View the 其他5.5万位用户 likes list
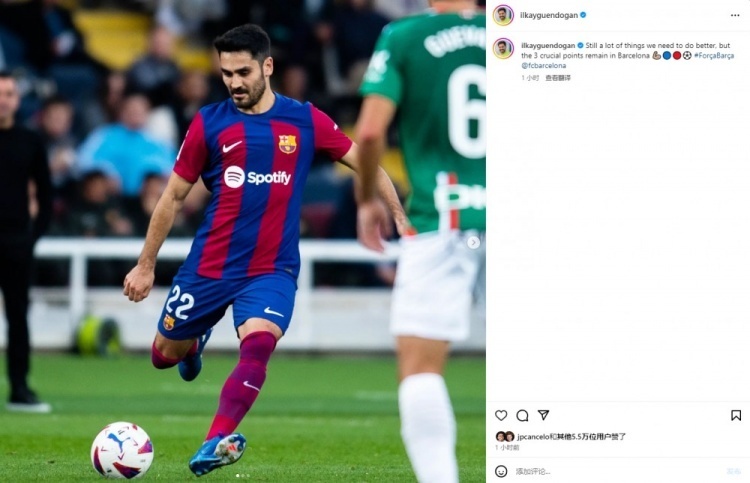Viewport: 750px width, 483px height. point(584,436)
